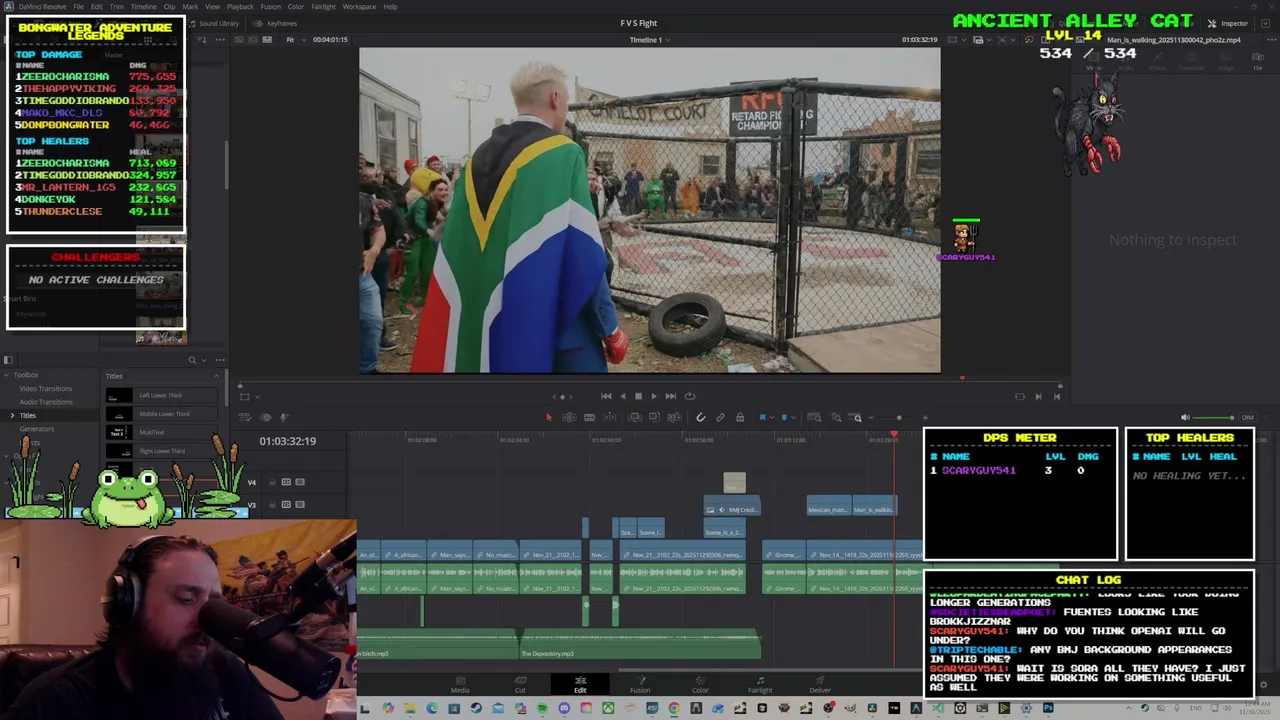Switch to the Cut page

[x=520, y=685]
